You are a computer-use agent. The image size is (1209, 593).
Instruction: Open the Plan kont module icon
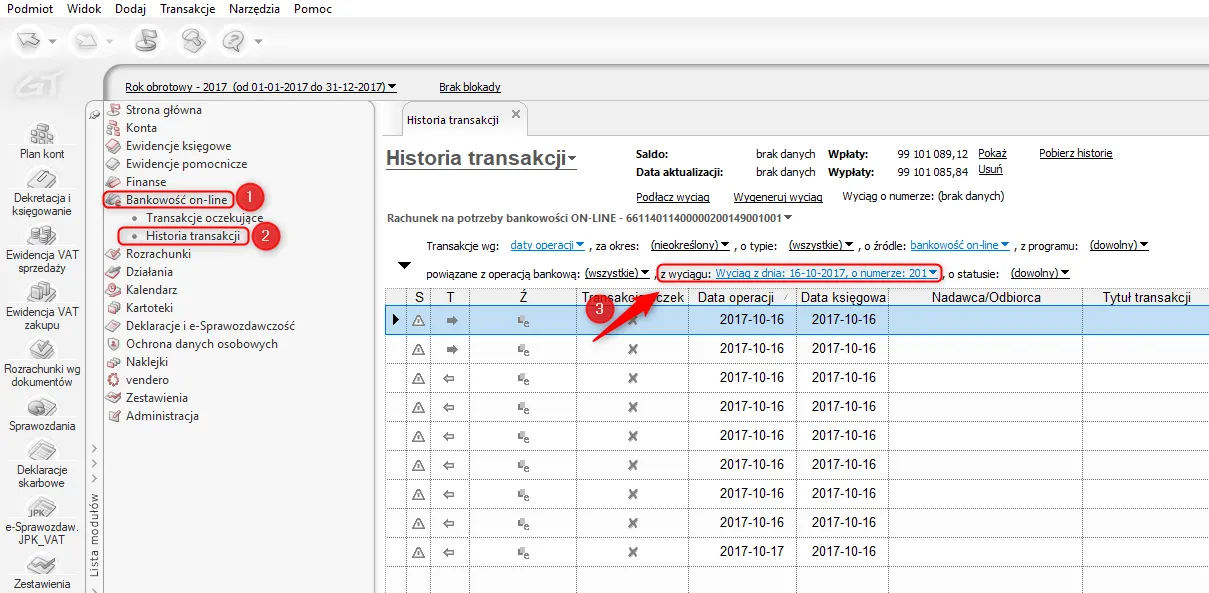tap(41, 135)
